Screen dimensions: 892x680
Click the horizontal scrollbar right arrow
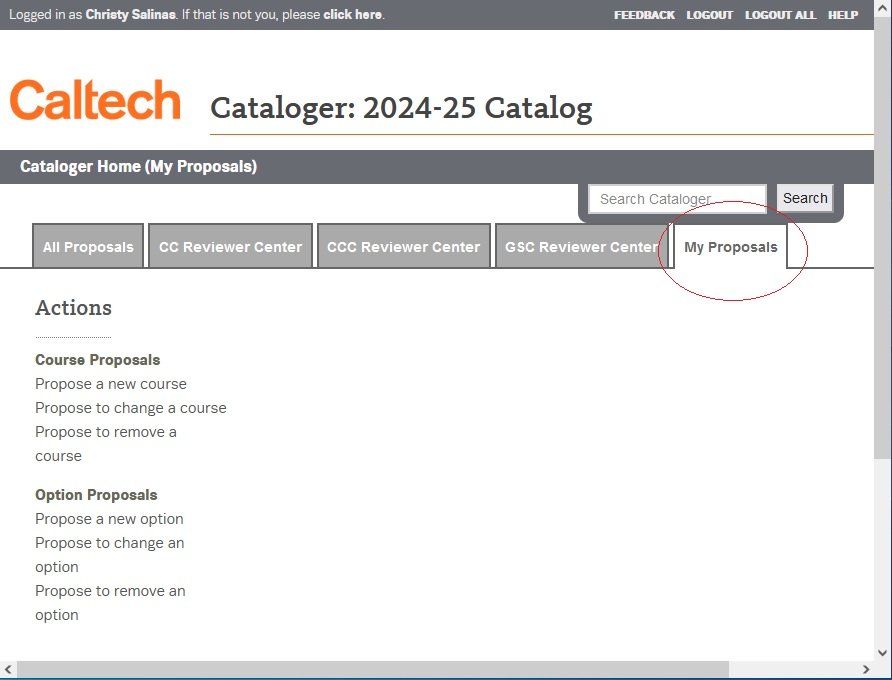[865, 669]
